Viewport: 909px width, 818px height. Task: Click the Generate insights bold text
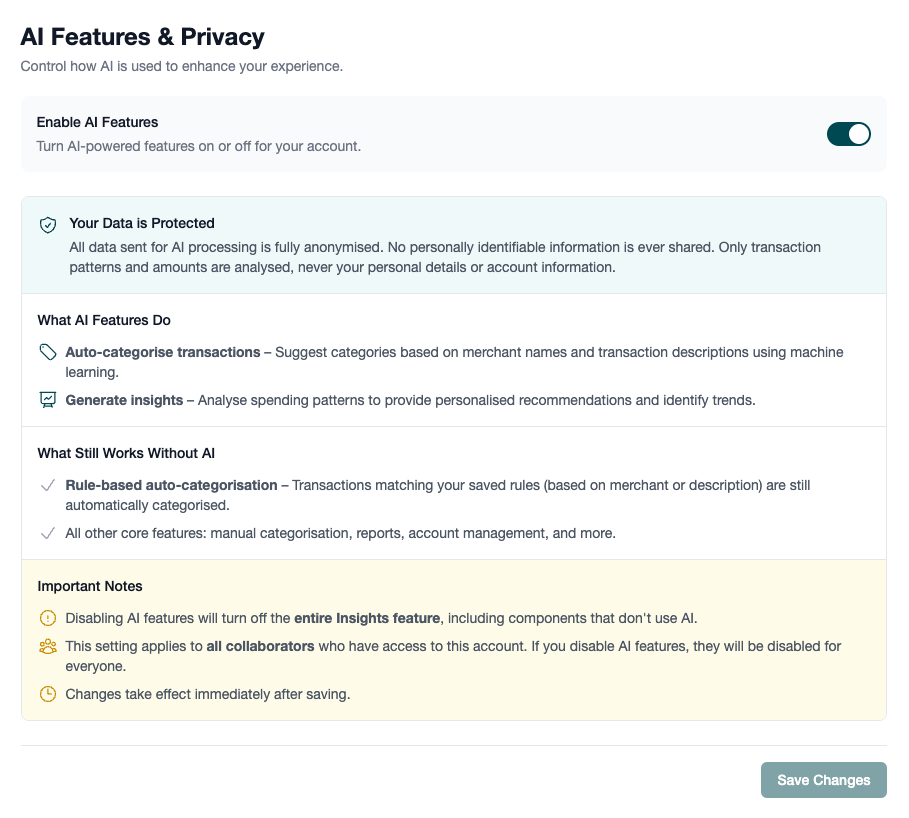(x=124, y=400)
